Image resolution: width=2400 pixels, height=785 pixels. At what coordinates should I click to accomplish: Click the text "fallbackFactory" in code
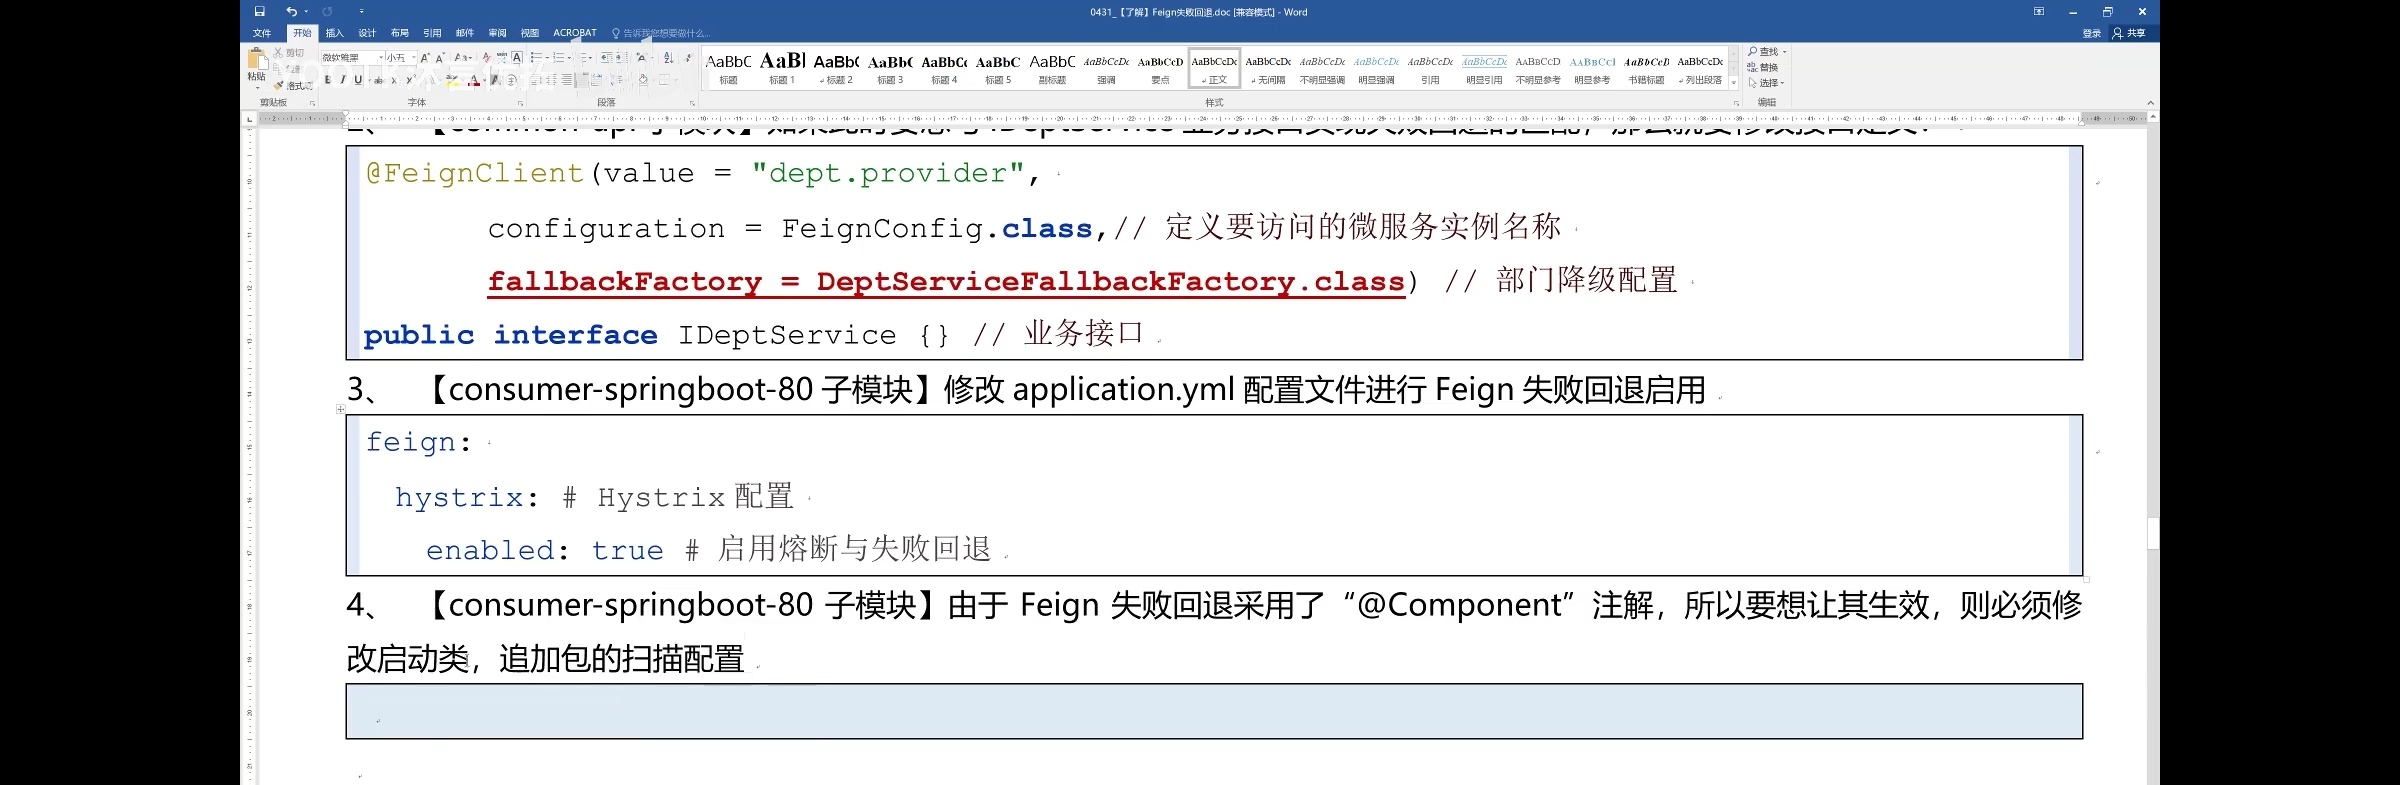(625, 281)
